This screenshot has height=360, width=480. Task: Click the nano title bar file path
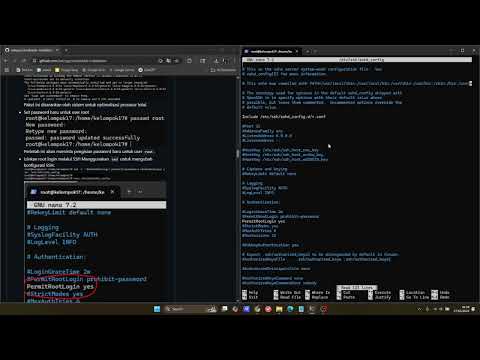point(361,60)
